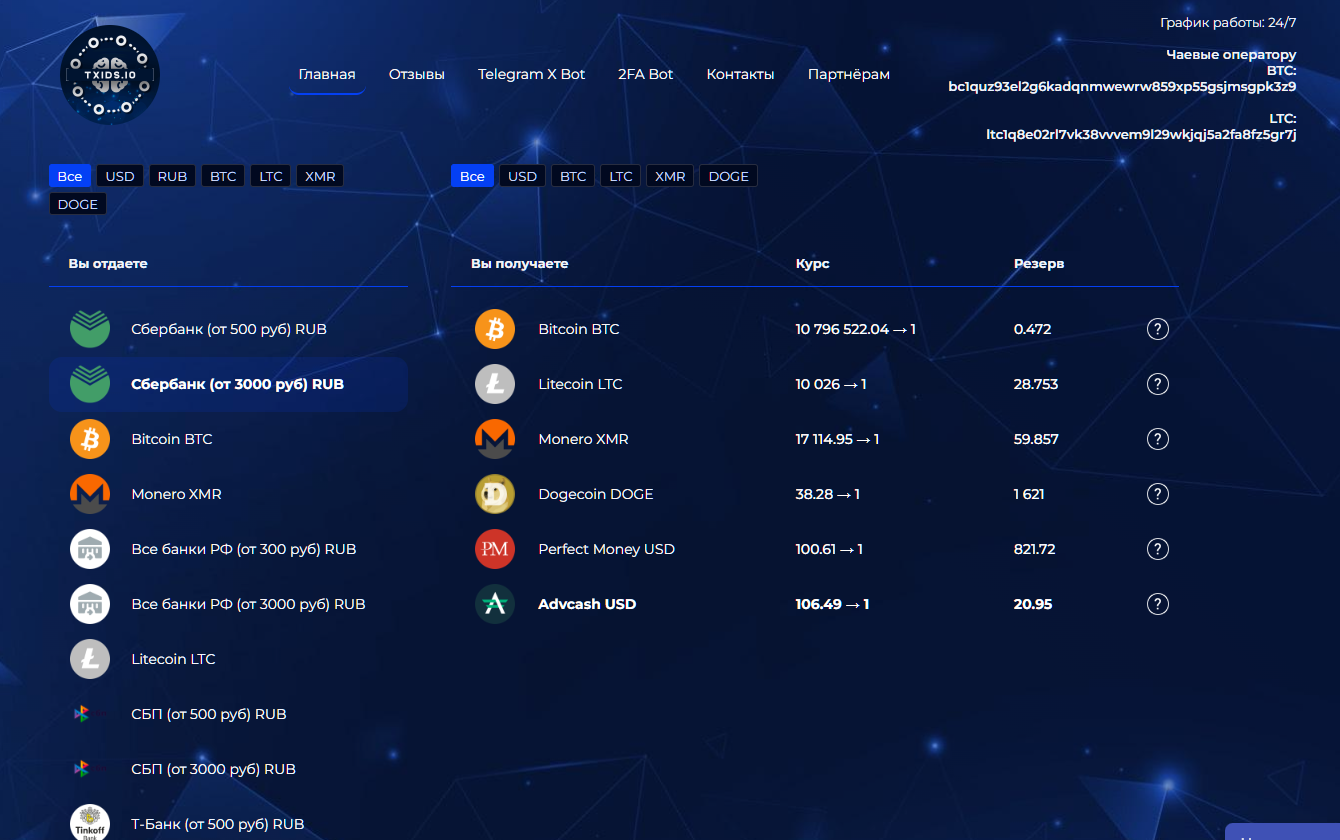Viewport: 1340px width, 840px height.
Task: Open help question mark for Monero XMR row
Action: [x=1158, y=439]
